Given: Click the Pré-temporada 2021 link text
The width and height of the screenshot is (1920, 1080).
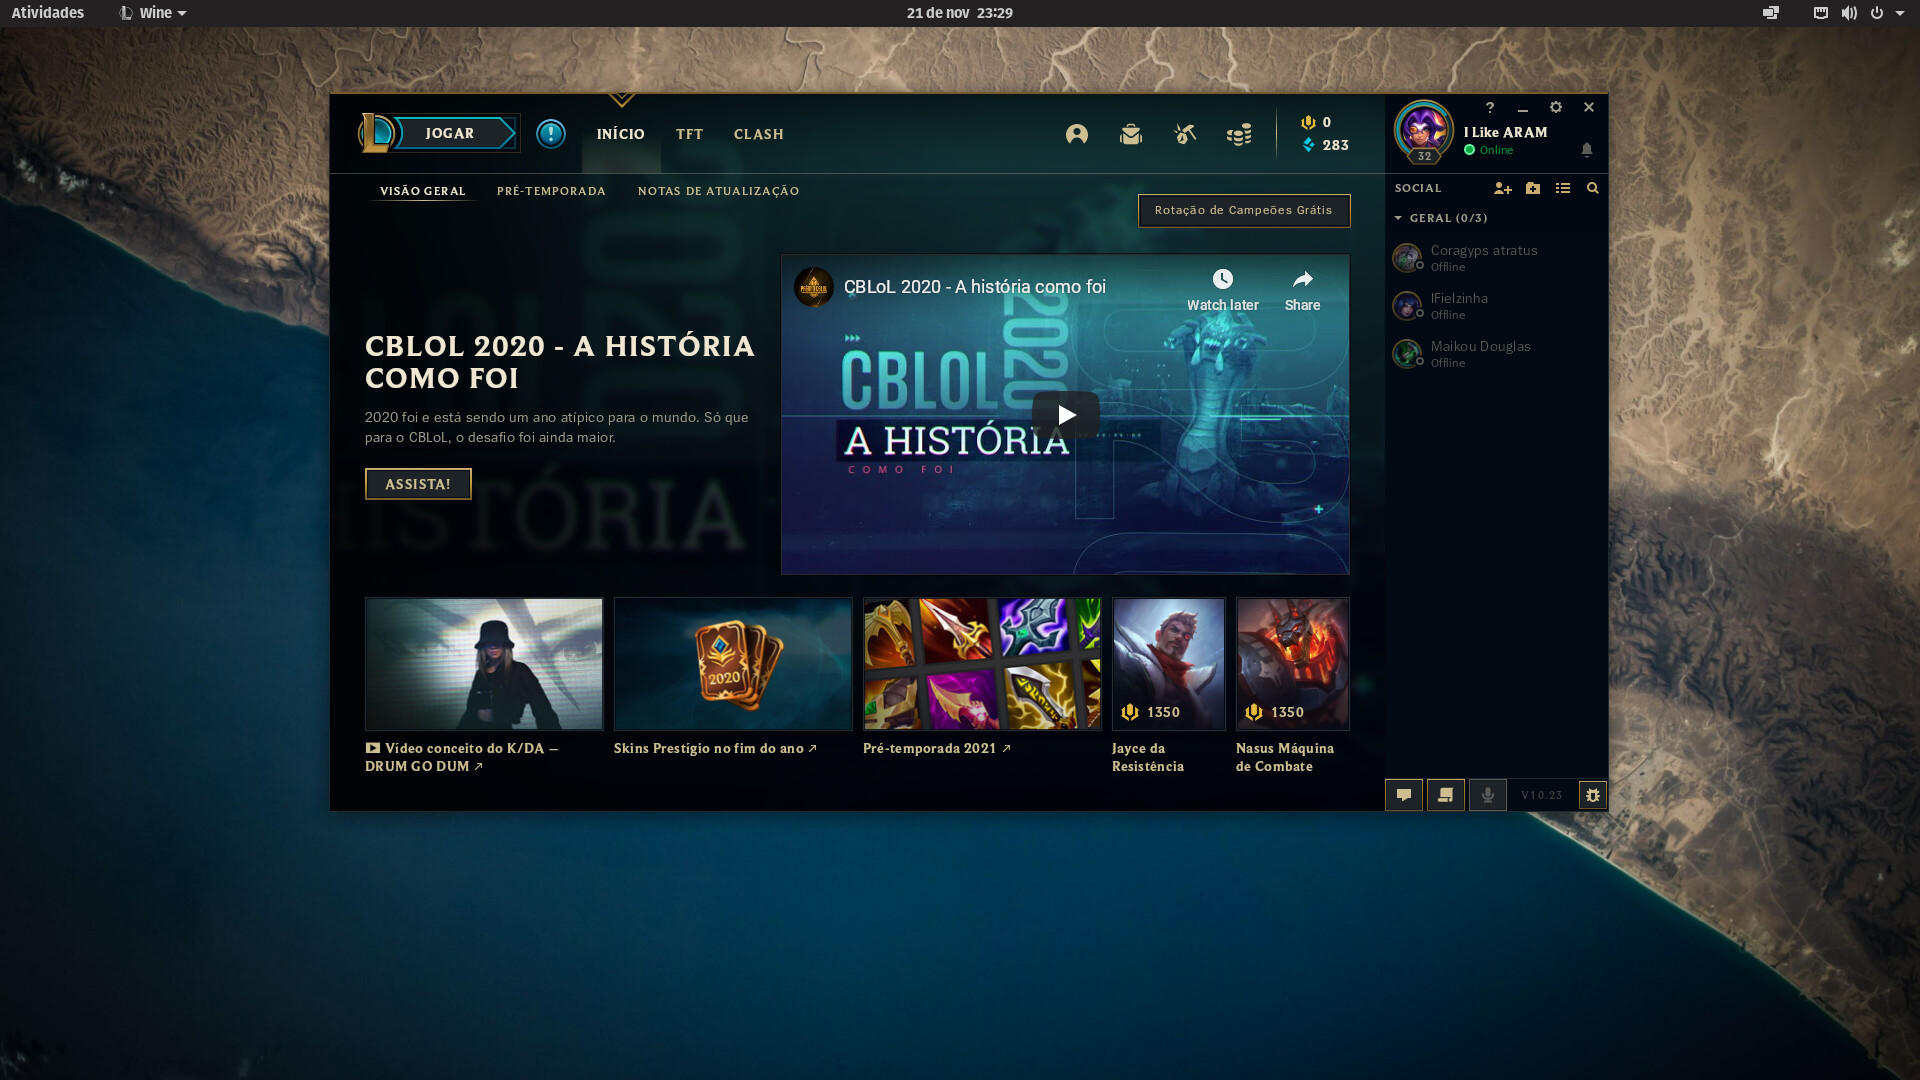Looking at the screenshot, I should [x=936, y=748].
